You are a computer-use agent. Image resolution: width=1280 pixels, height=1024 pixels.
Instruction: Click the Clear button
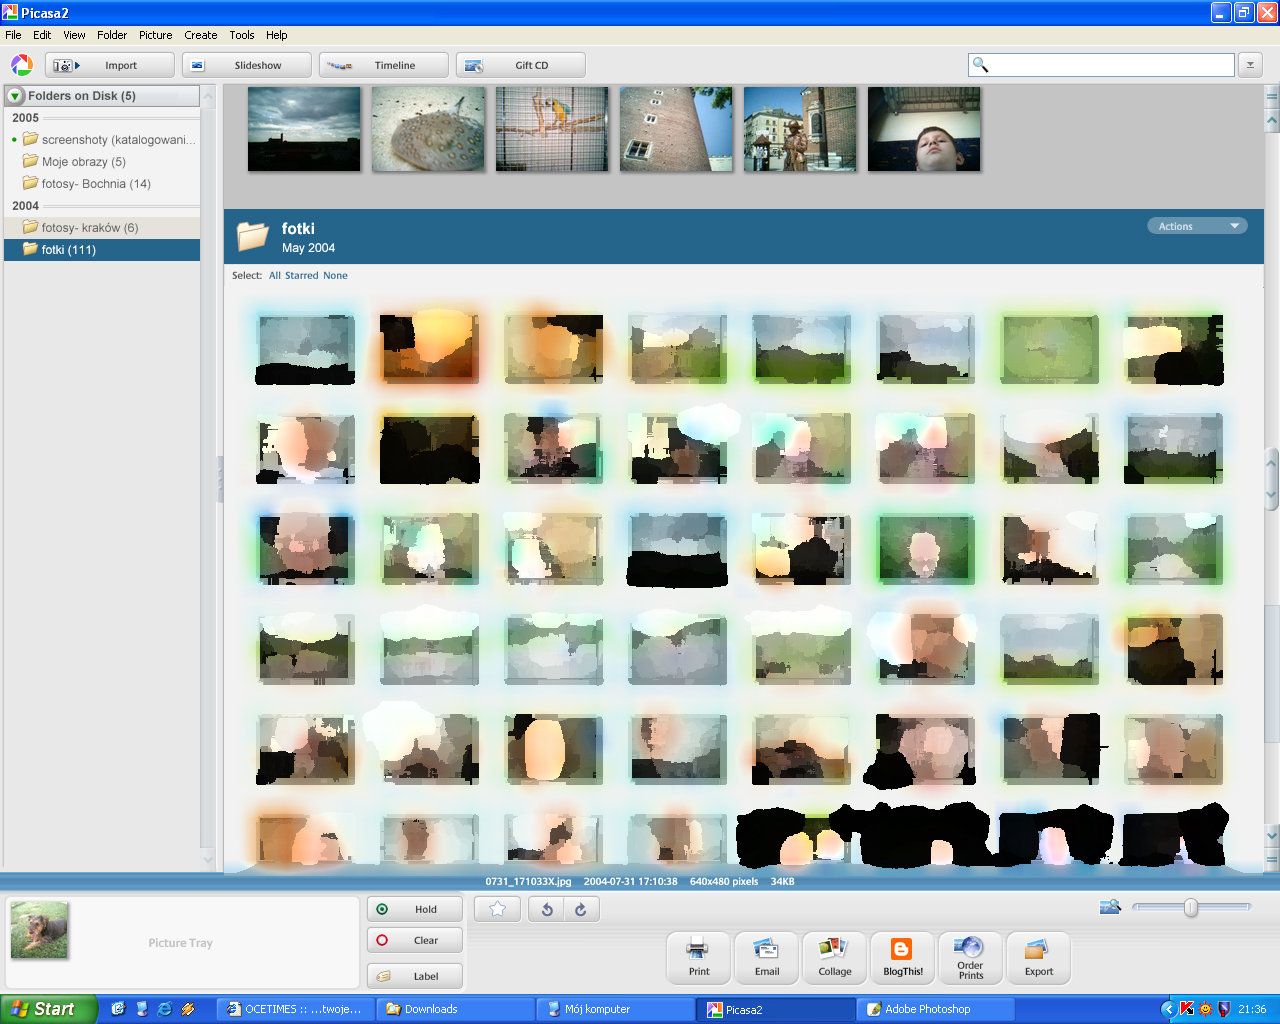415,940
